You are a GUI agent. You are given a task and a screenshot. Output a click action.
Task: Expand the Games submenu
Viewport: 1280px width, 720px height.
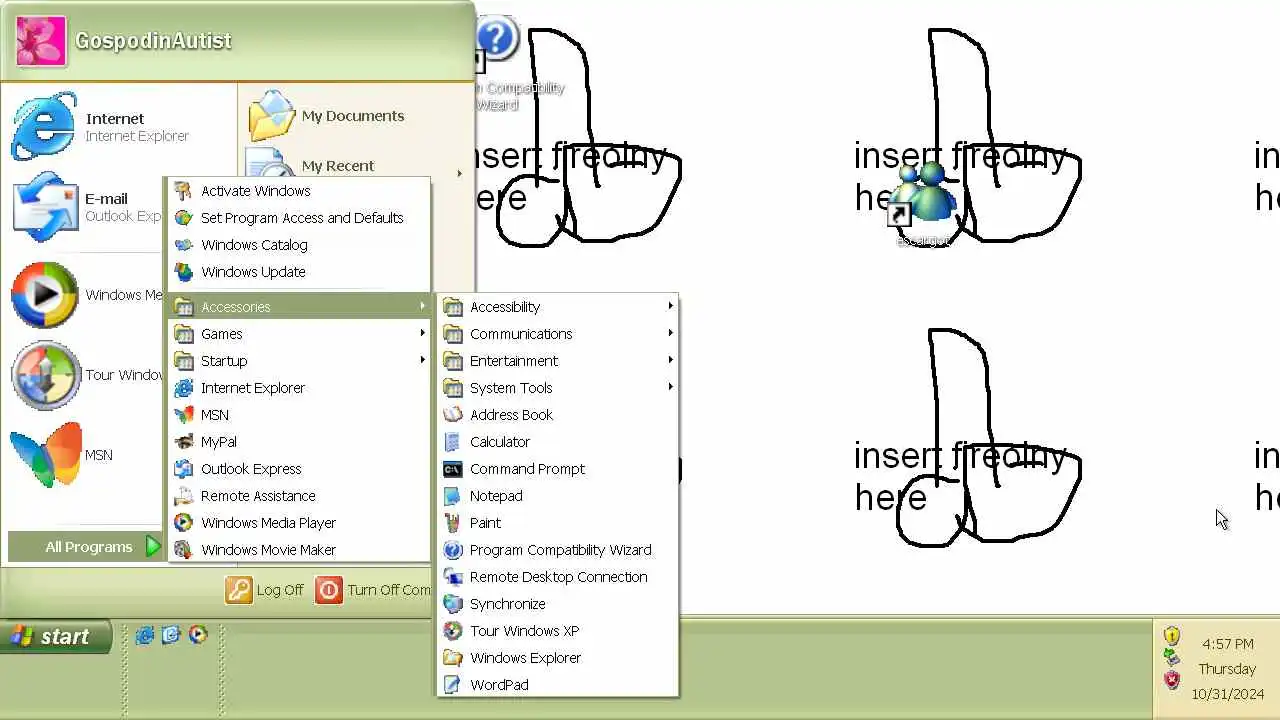(300, 334)
